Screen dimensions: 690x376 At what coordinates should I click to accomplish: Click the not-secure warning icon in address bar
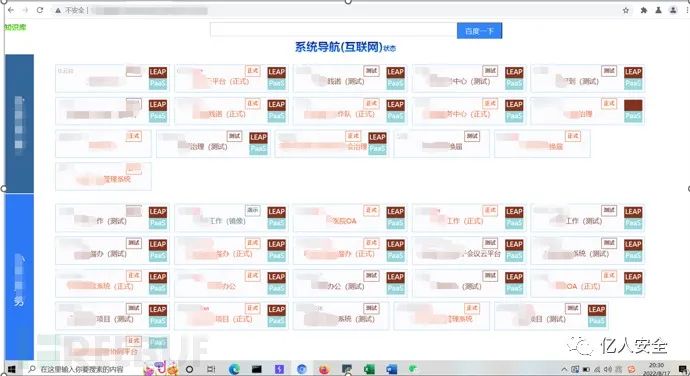[x=58, y=10]
